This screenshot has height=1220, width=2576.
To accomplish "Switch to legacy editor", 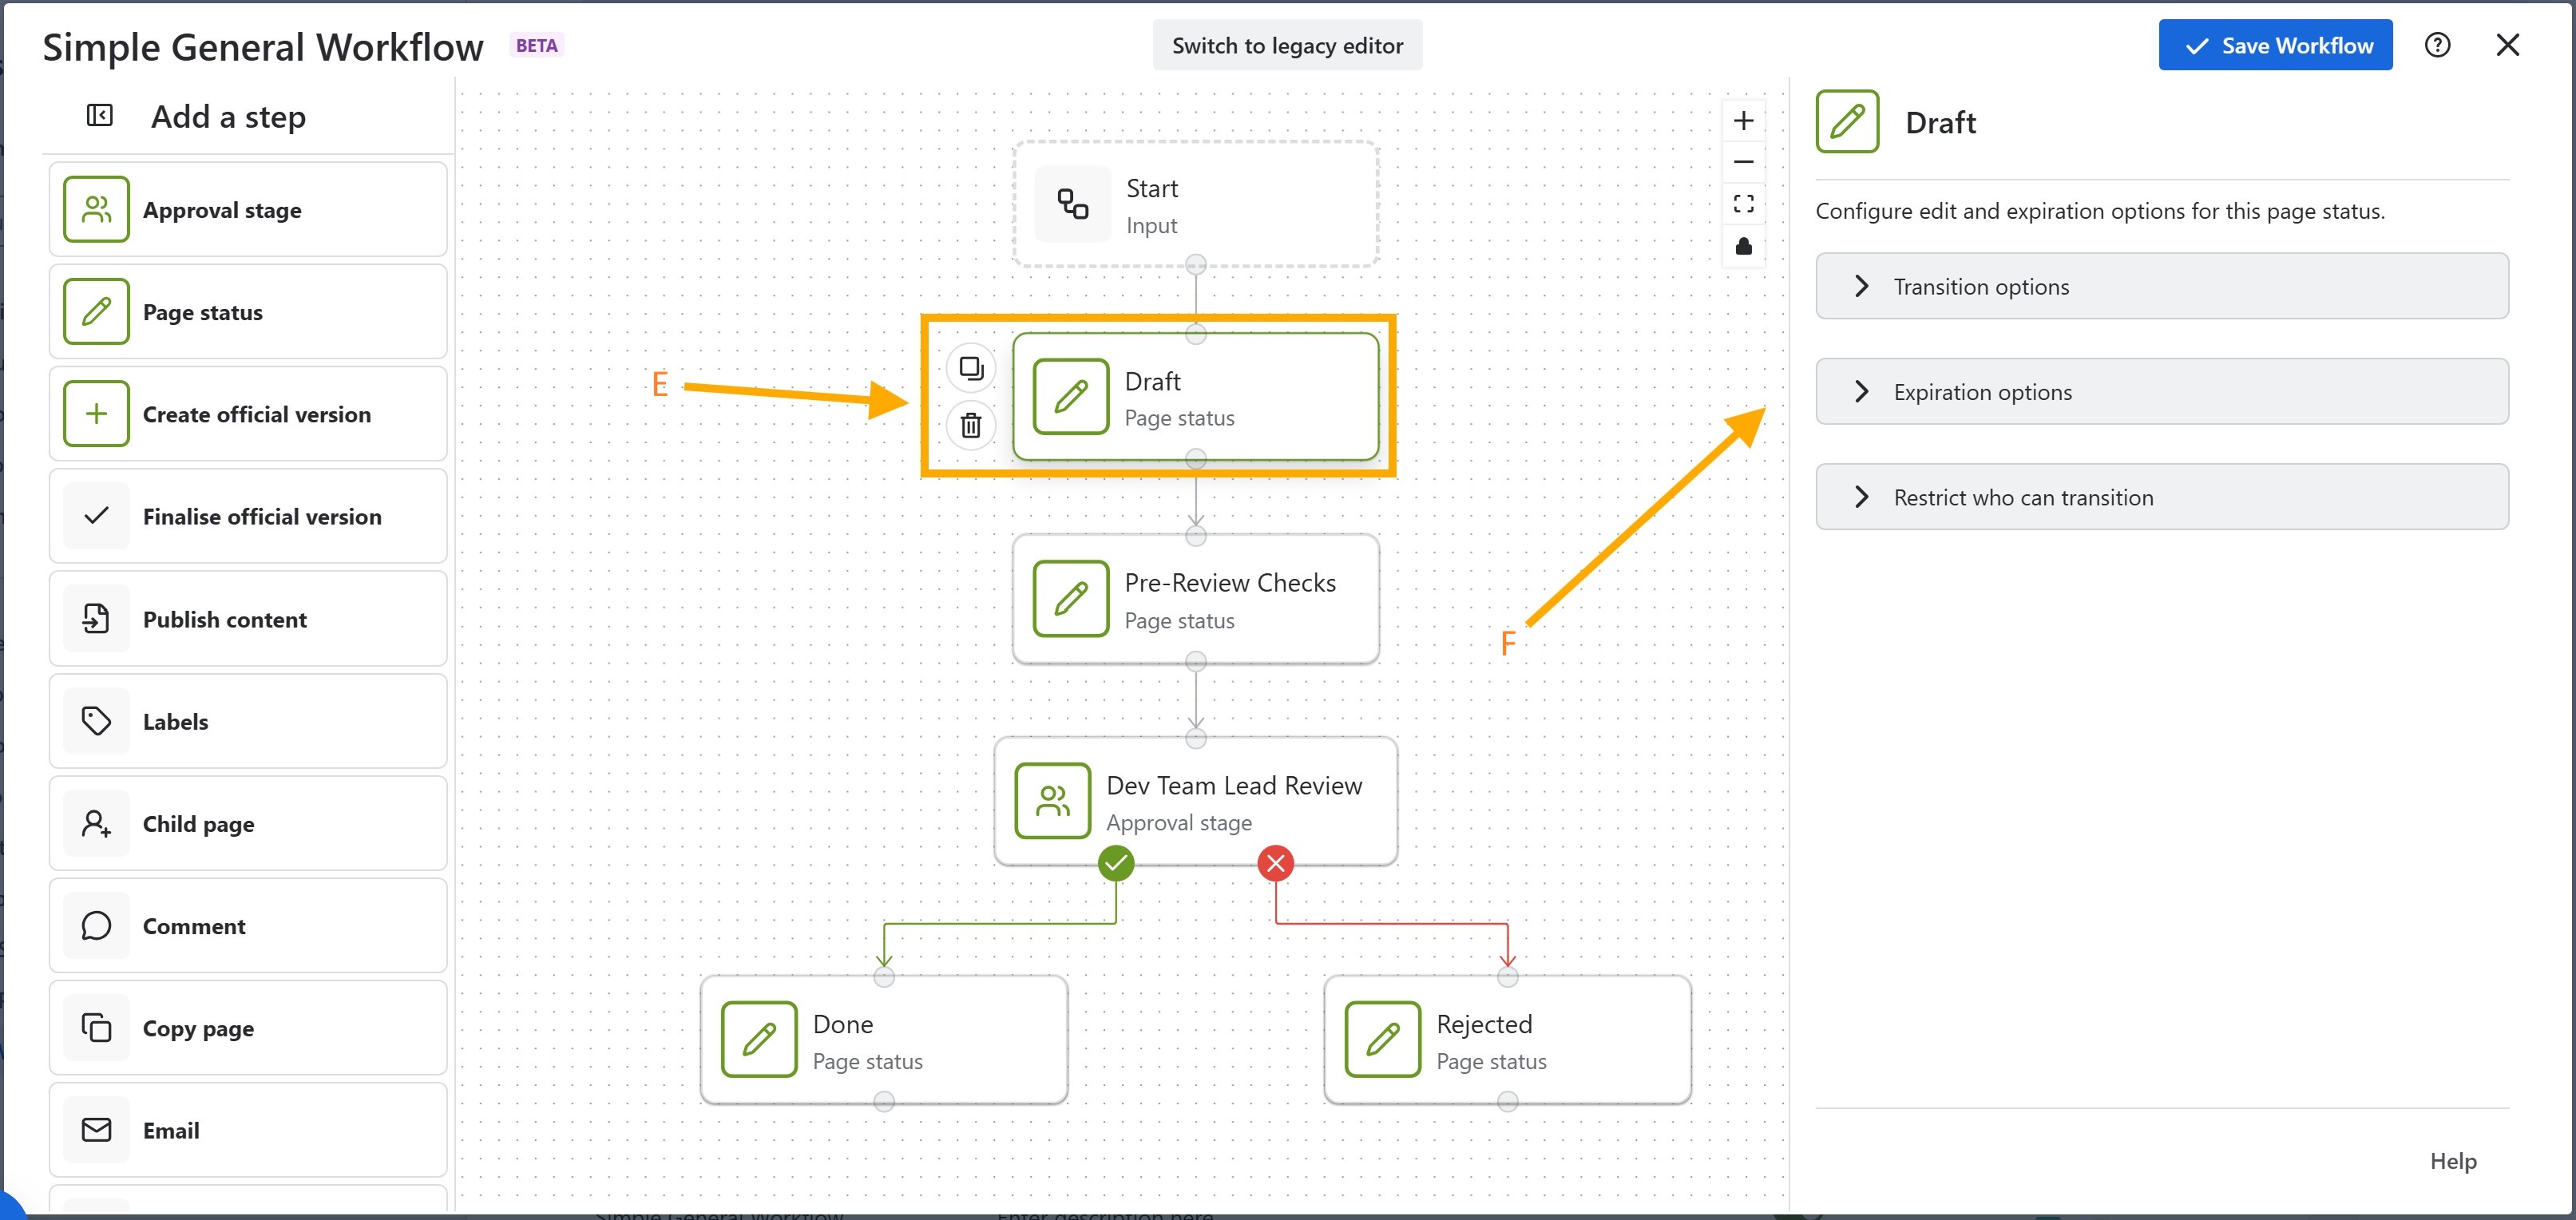I will [1287, 45].
